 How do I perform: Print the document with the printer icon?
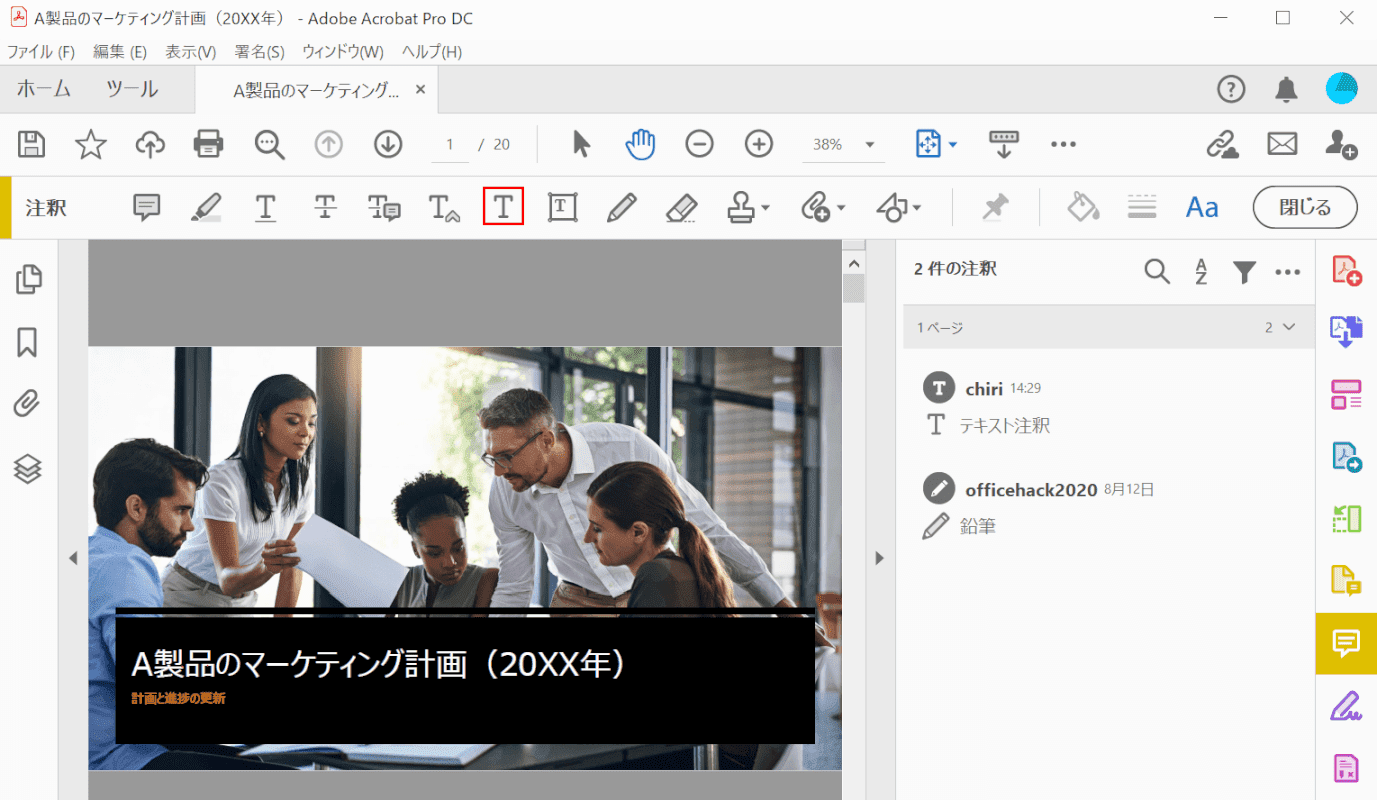209,144
